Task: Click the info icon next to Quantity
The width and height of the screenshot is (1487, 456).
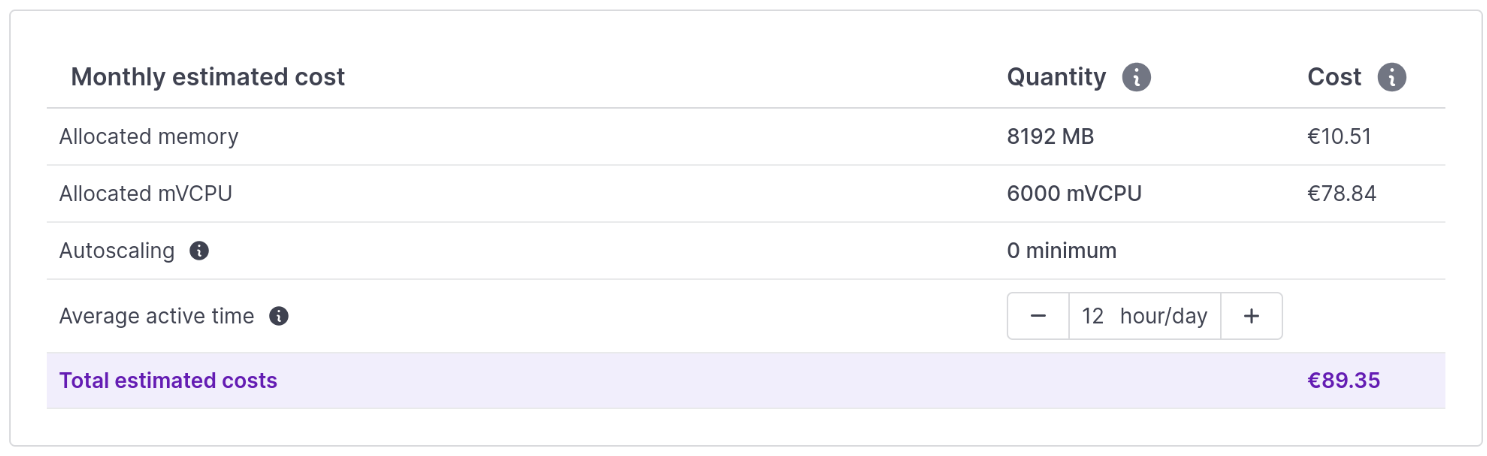Action: tap(1136, 77)
